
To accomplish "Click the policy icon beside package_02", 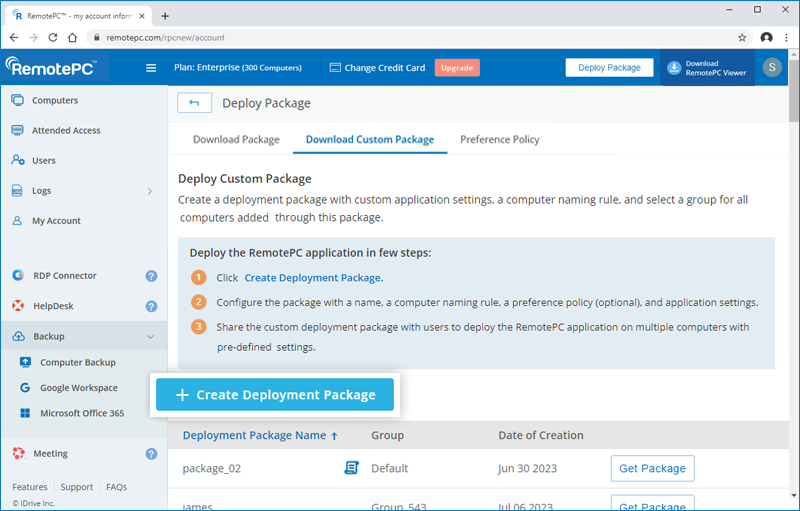I will (352, 468).
